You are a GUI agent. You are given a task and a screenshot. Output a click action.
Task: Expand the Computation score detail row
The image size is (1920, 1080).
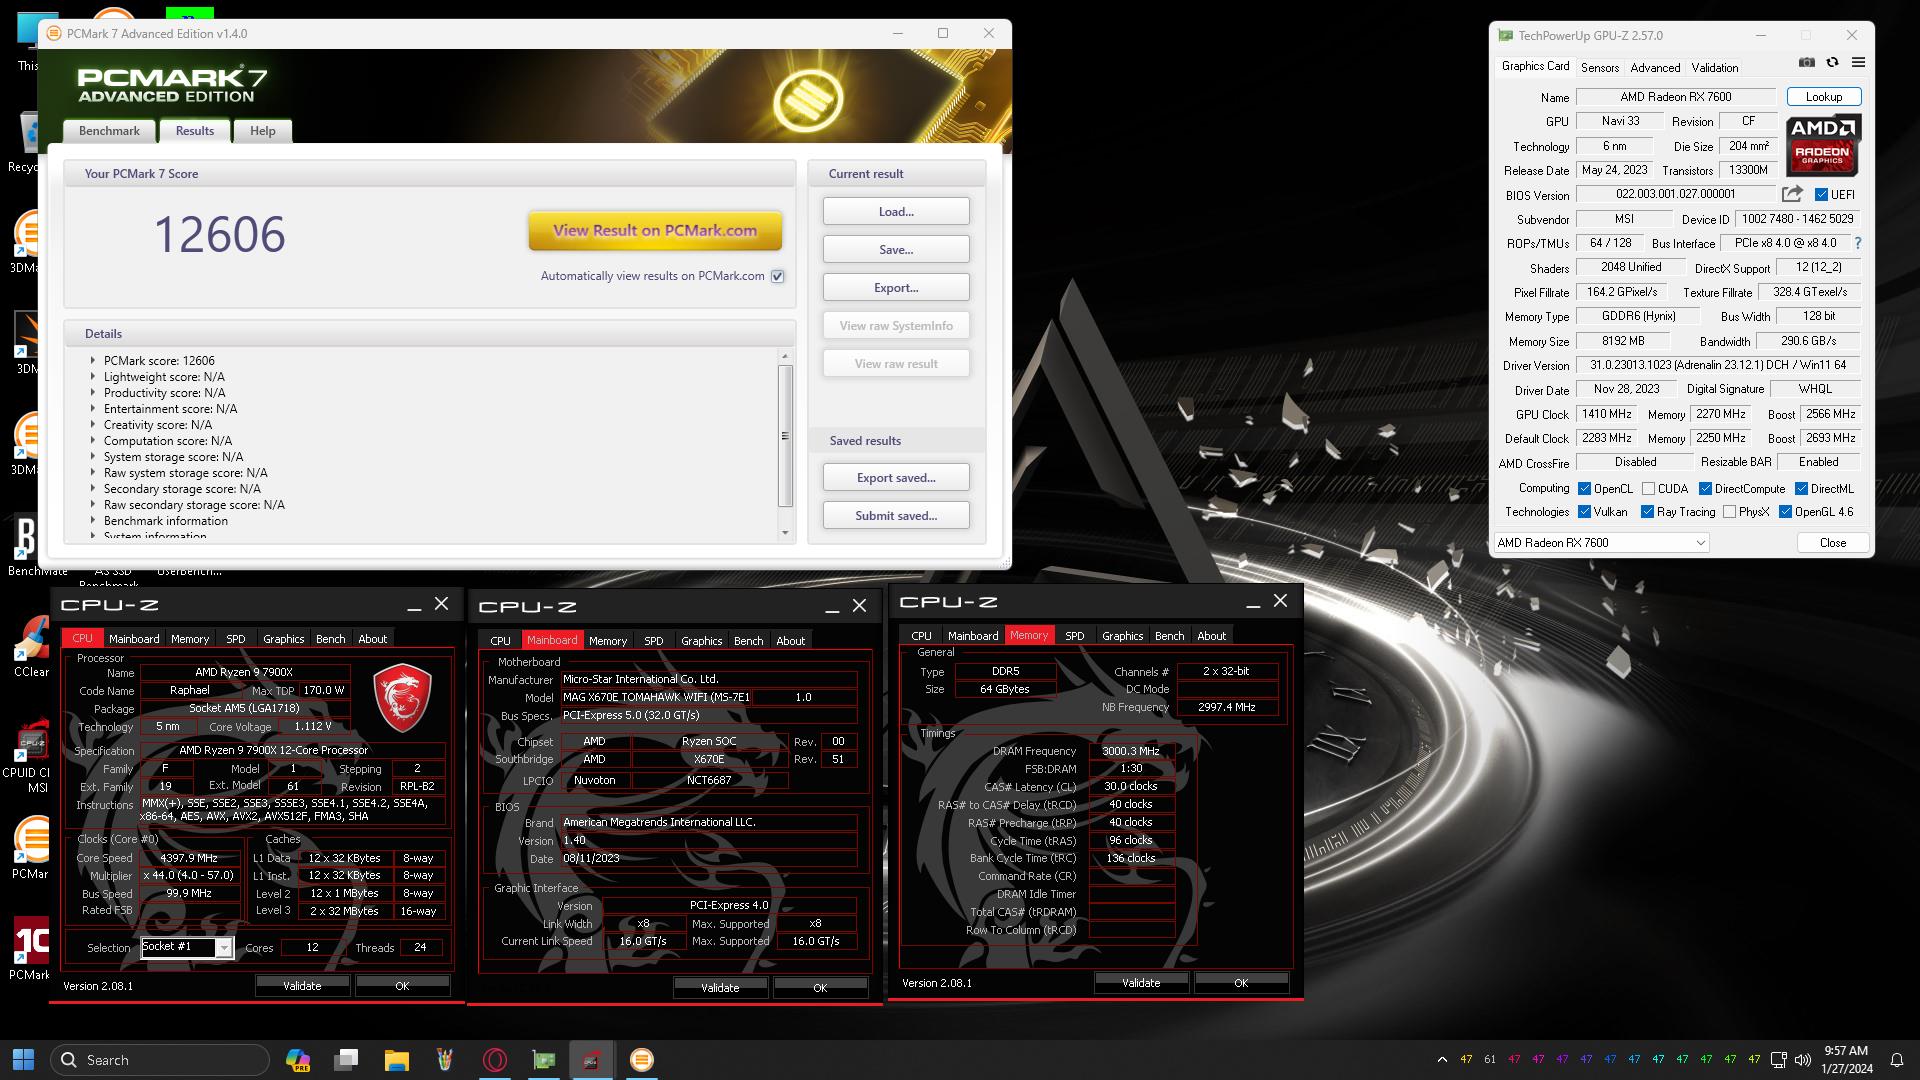point(93,441)
